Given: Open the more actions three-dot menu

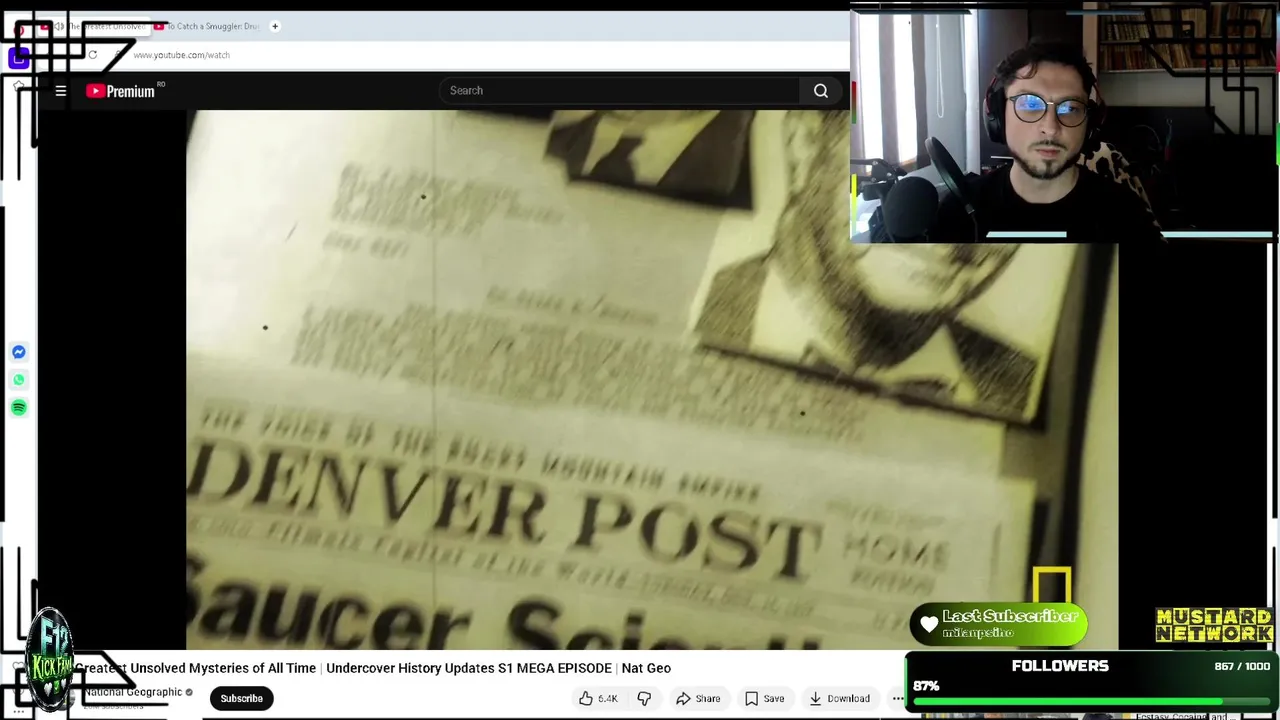Looking at the screenshot, I should pos(897,698).
